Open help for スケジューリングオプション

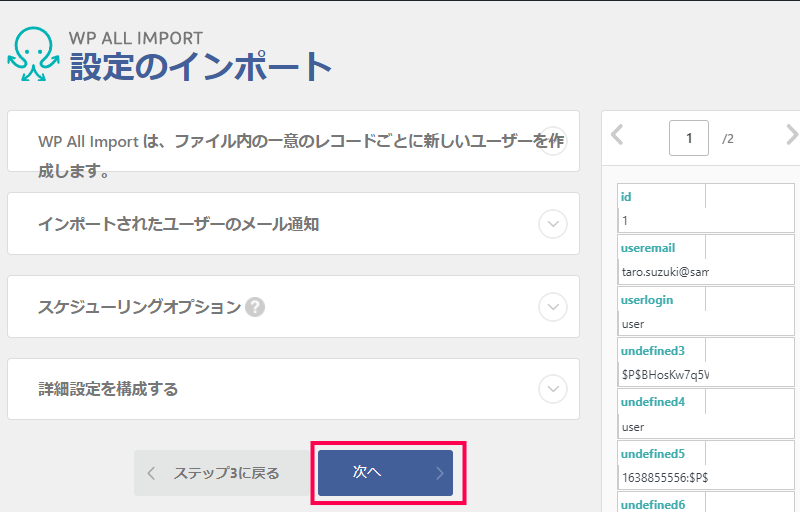[x=255, y=307]
